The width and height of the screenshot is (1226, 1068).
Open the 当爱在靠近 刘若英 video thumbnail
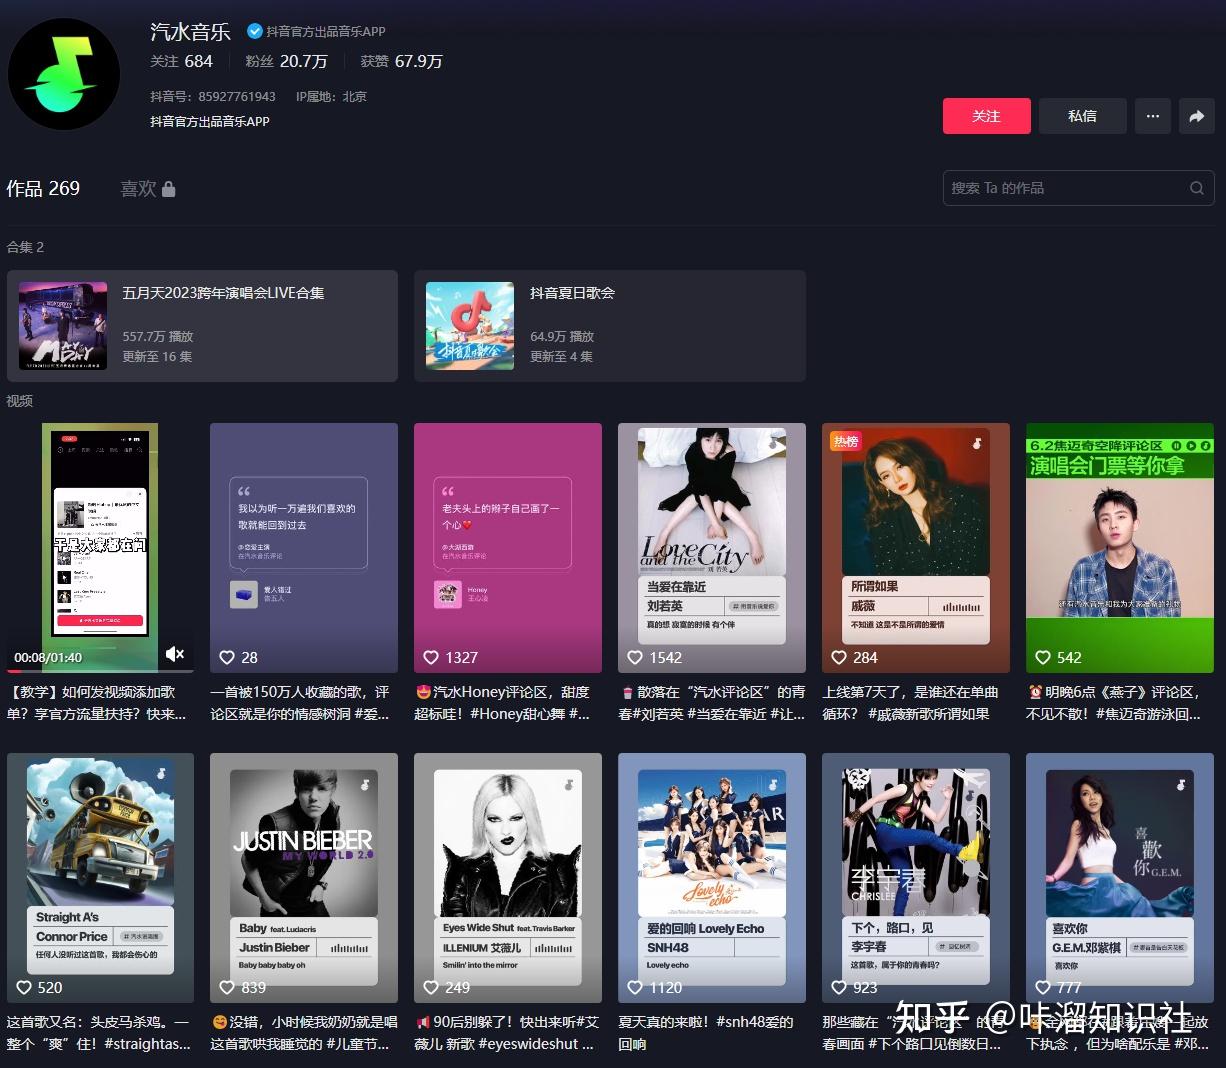click(712, 547)
